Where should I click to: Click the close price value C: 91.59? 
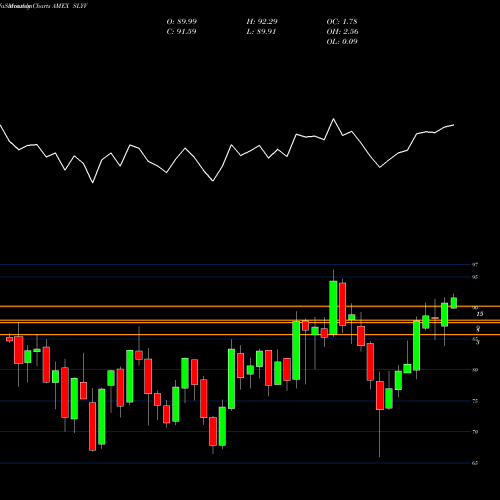pos(181,32)
